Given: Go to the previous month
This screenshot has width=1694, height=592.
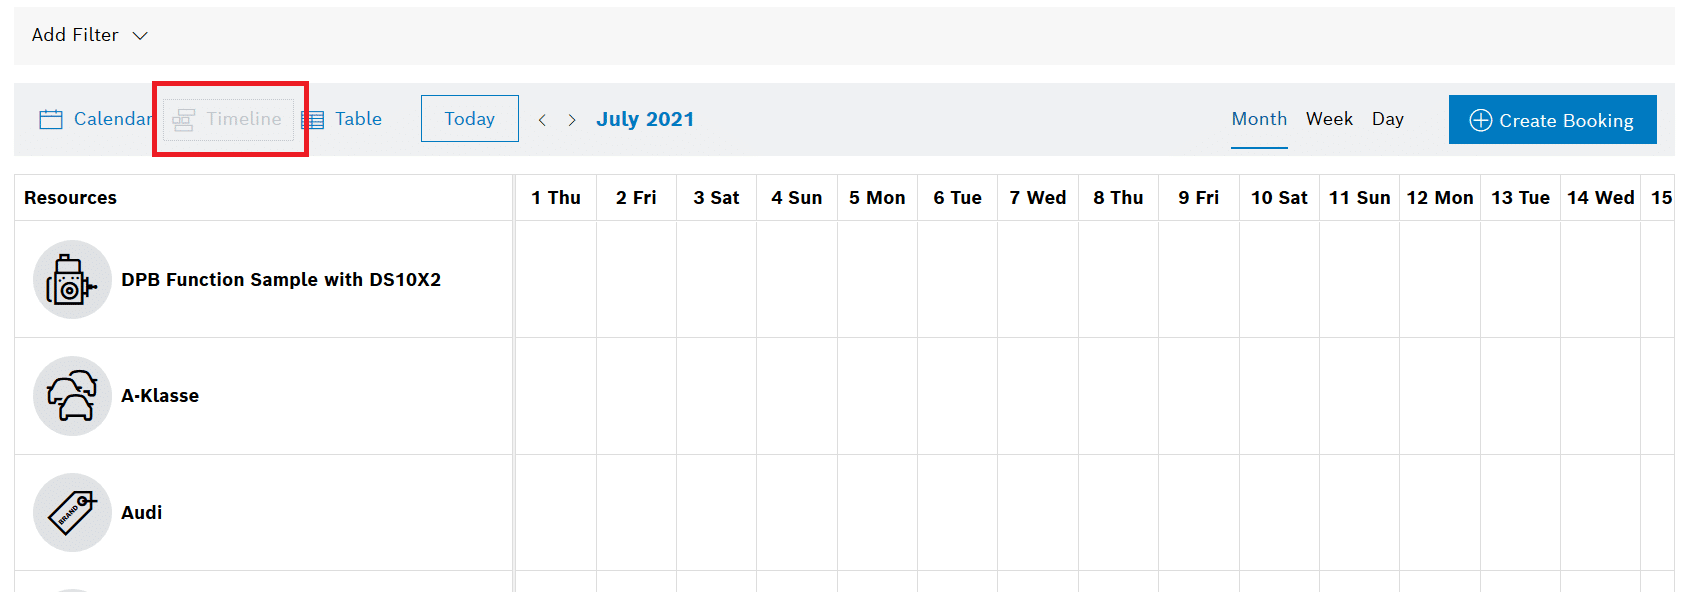Looking at the screenshot, I should click(x=542, y=120).
